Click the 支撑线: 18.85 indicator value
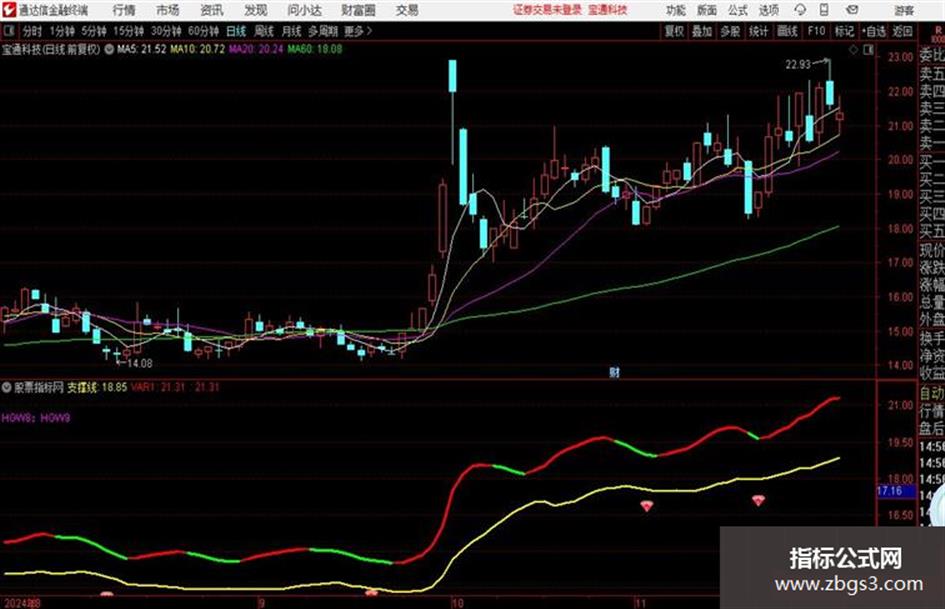This screenshot has width=945, height=609. tap(97, 387)
